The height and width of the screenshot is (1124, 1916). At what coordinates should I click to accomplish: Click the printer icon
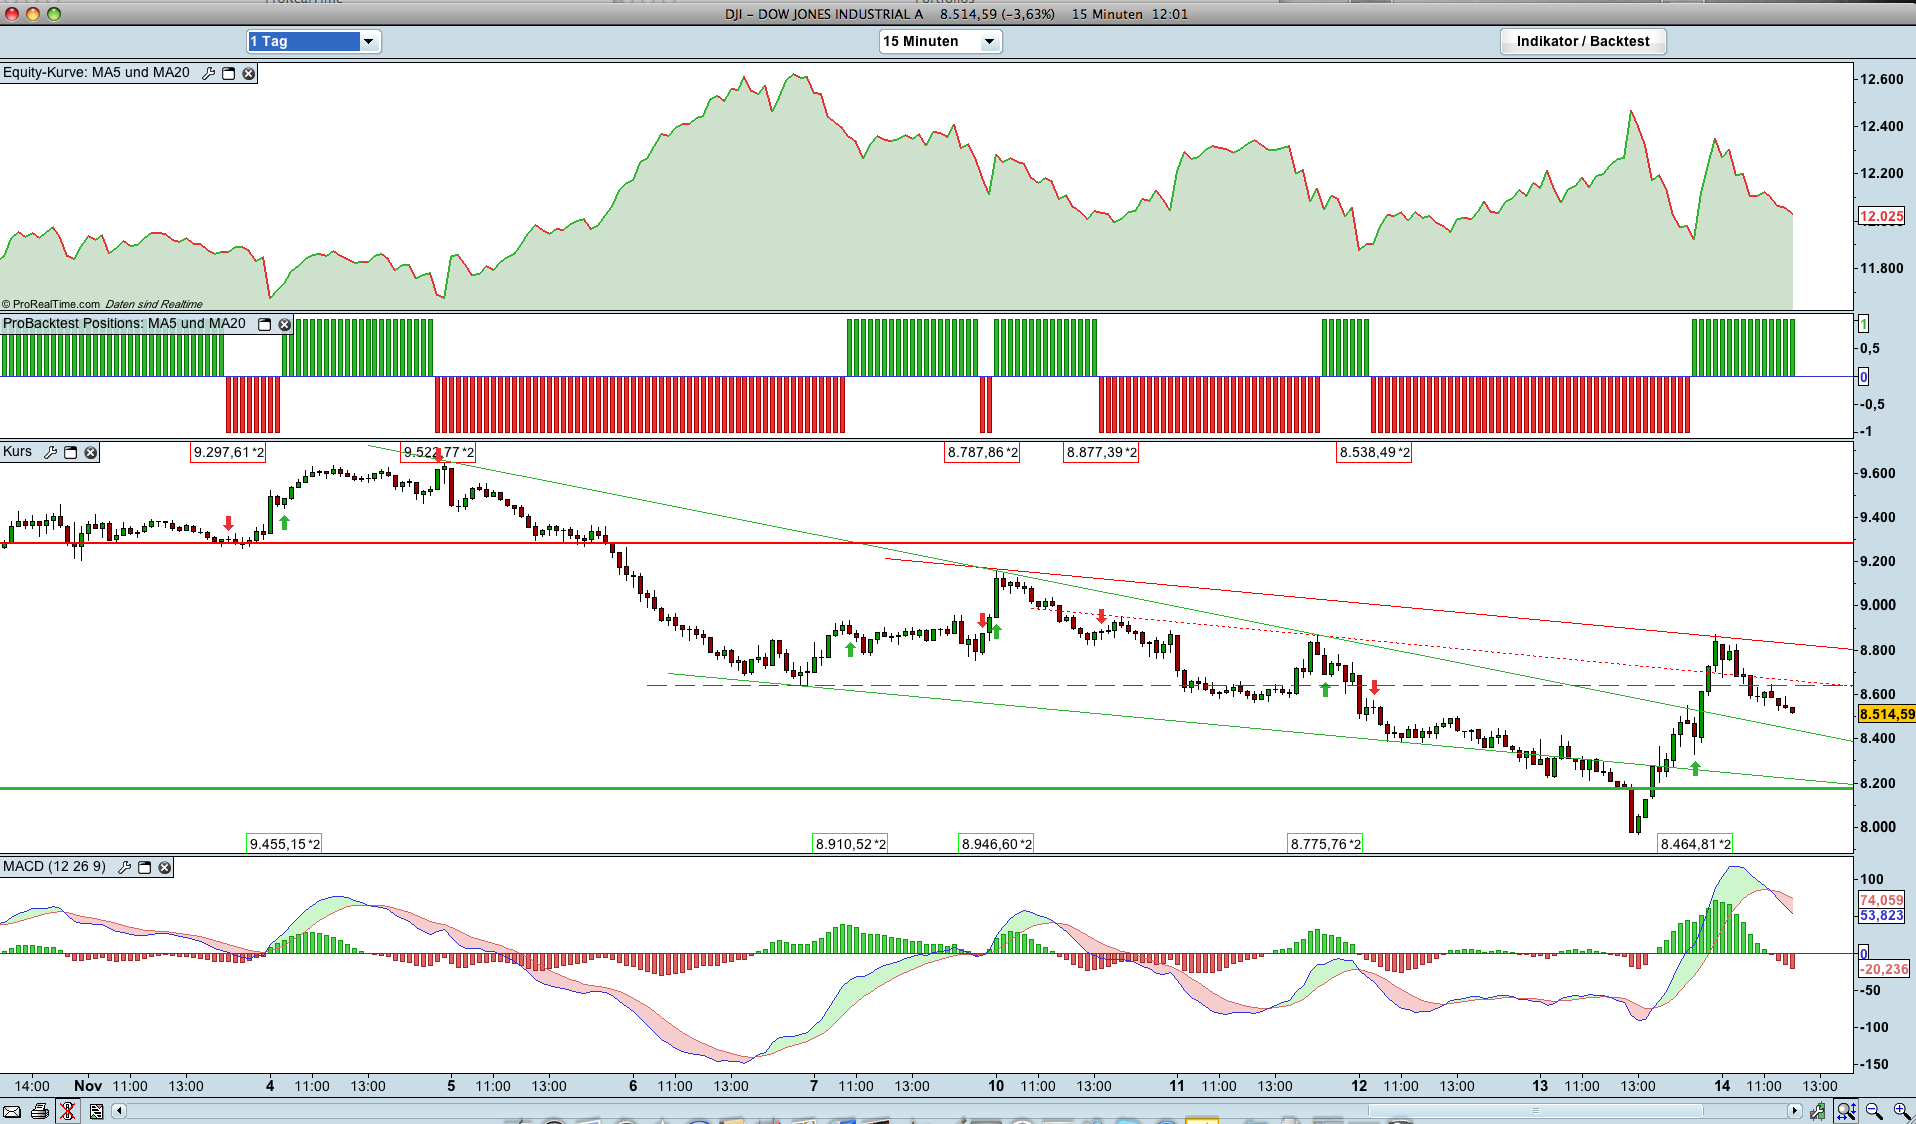tap(40, 1111)
